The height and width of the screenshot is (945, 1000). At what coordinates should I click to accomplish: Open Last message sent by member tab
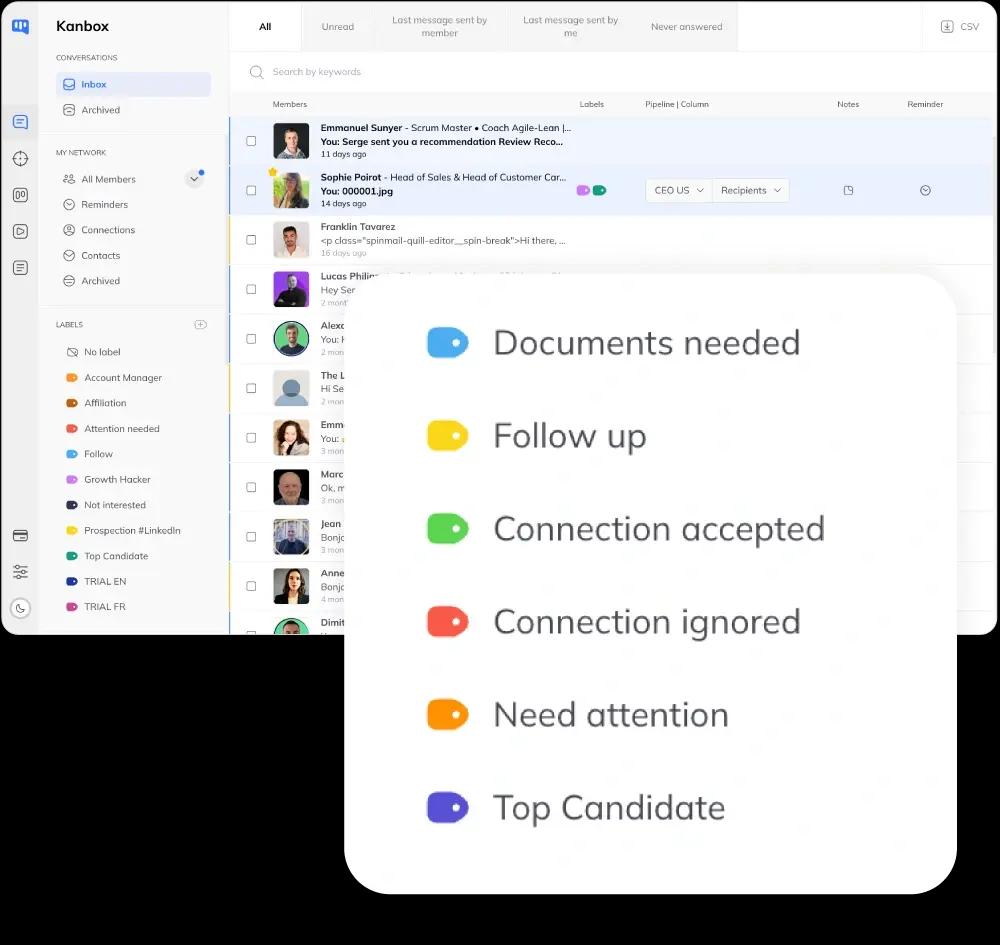(439, 27)
